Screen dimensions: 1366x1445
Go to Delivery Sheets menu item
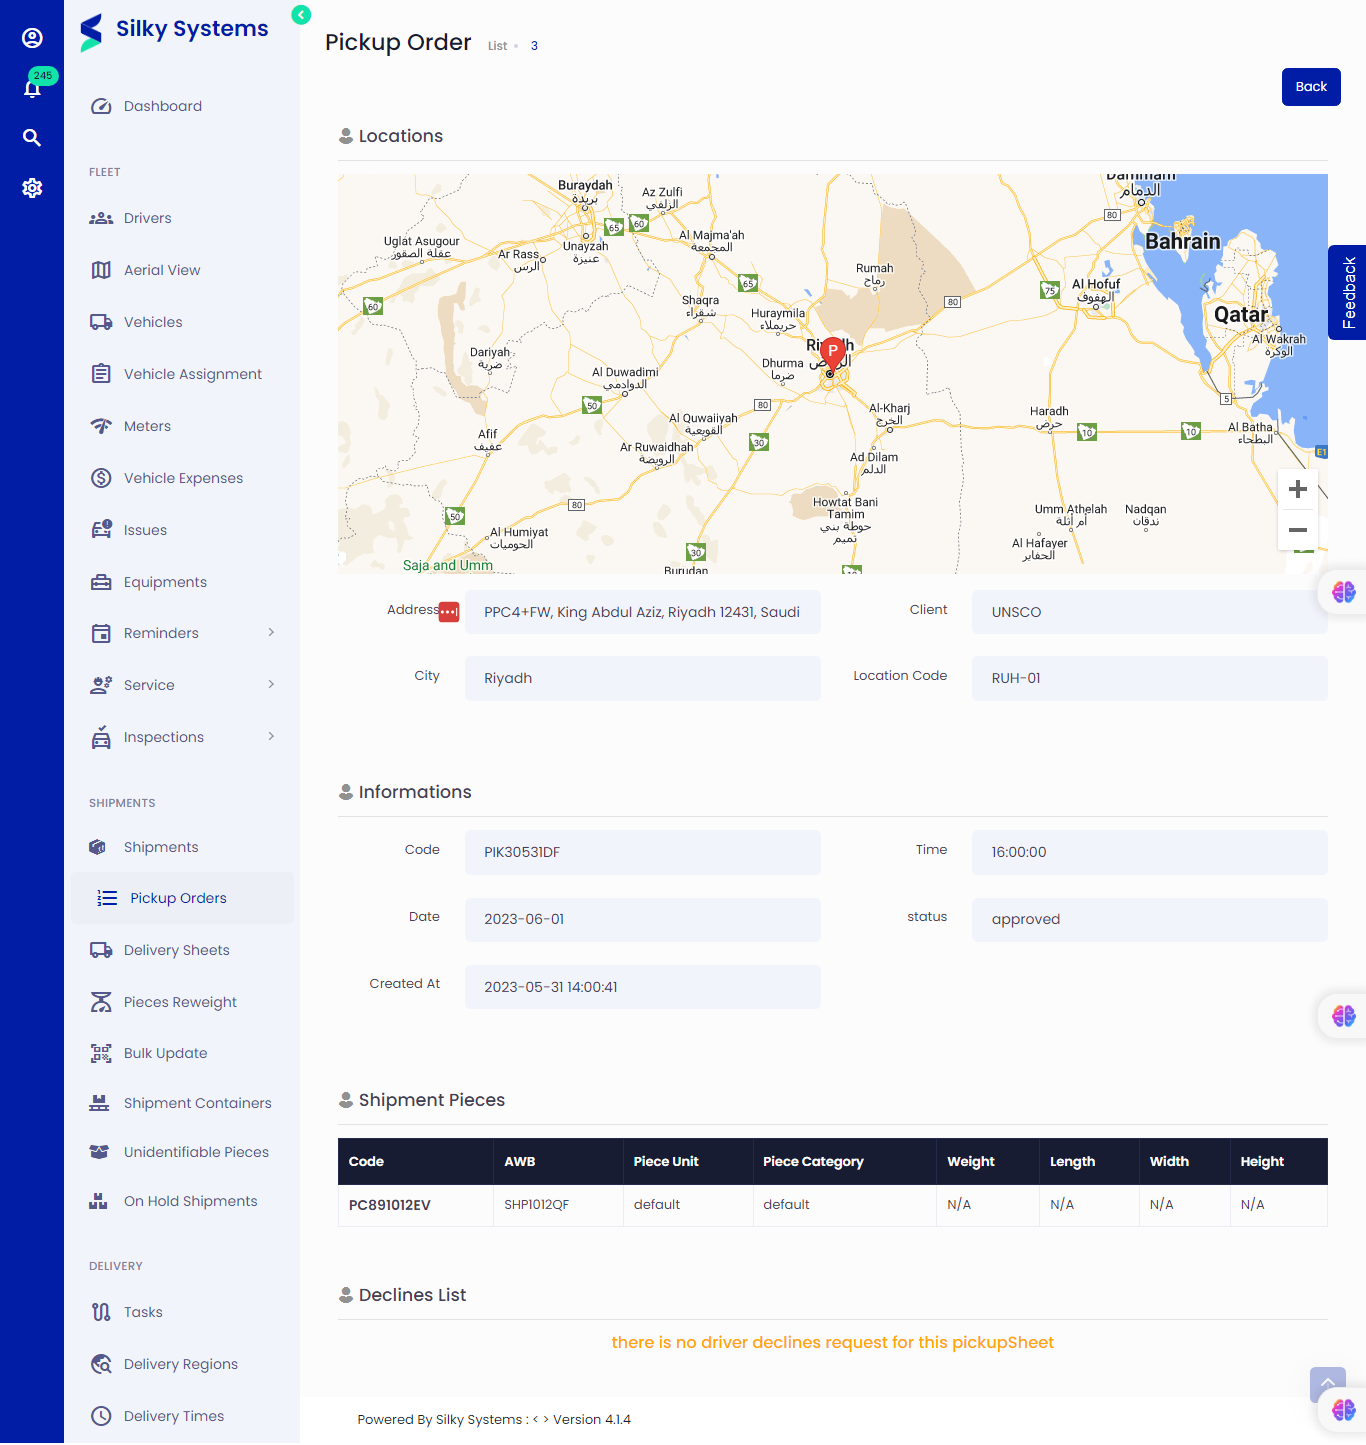[176, 950]
